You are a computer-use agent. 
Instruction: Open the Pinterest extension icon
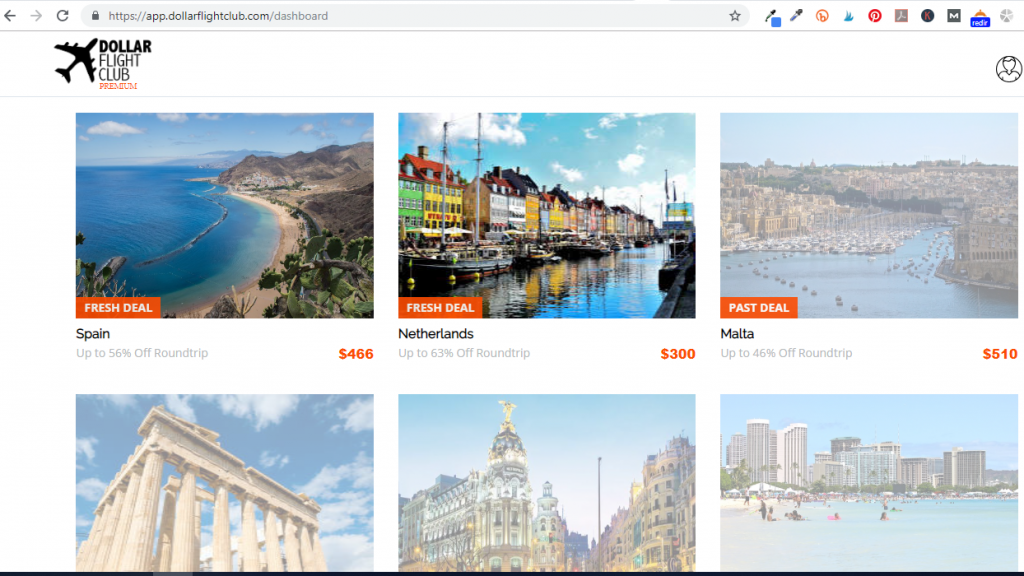(875, 16)
